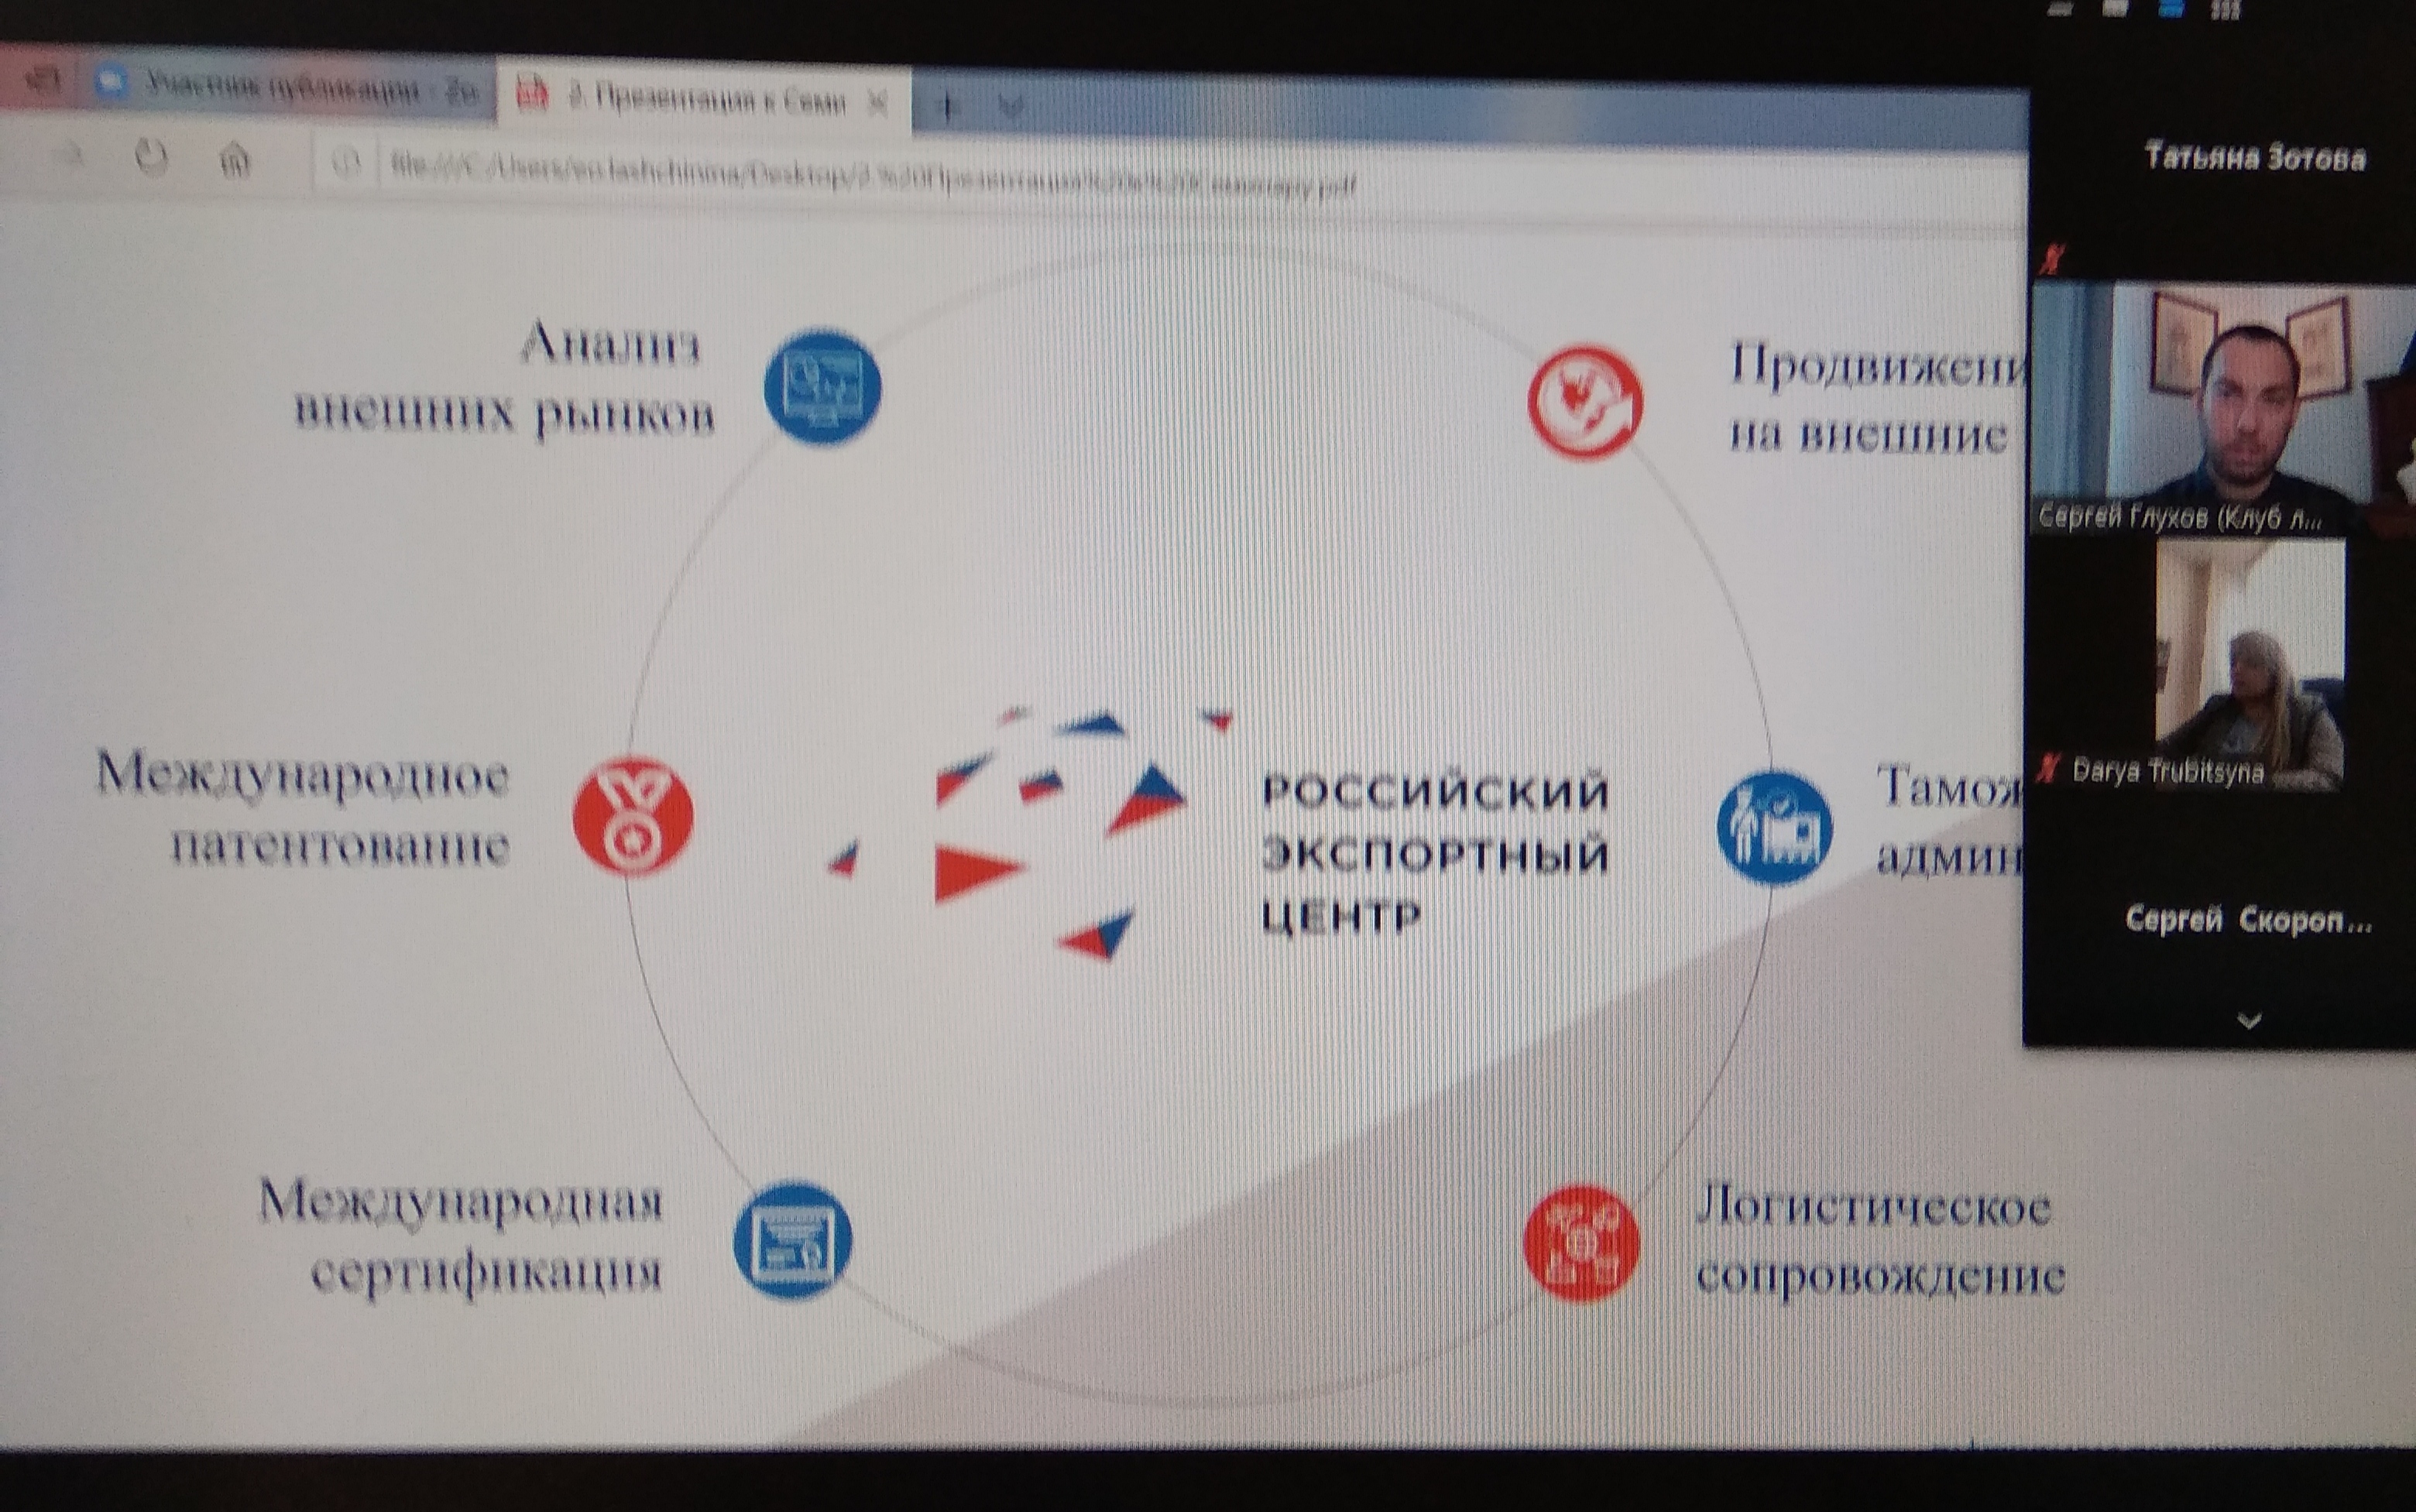Click muted mic icon beside Darya Trubitsyna
Screen dimensions: 2416x1512
coord(2049,770)
